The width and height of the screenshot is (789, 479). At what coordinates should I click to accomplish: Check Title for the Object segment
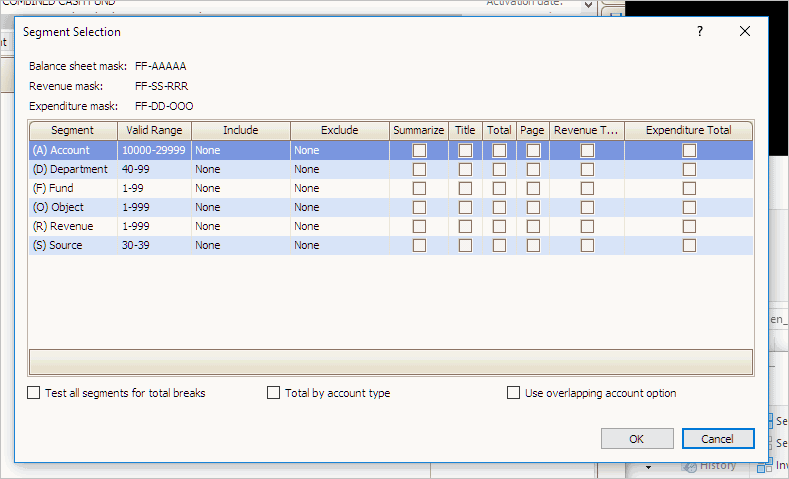(x=465, y=207)
